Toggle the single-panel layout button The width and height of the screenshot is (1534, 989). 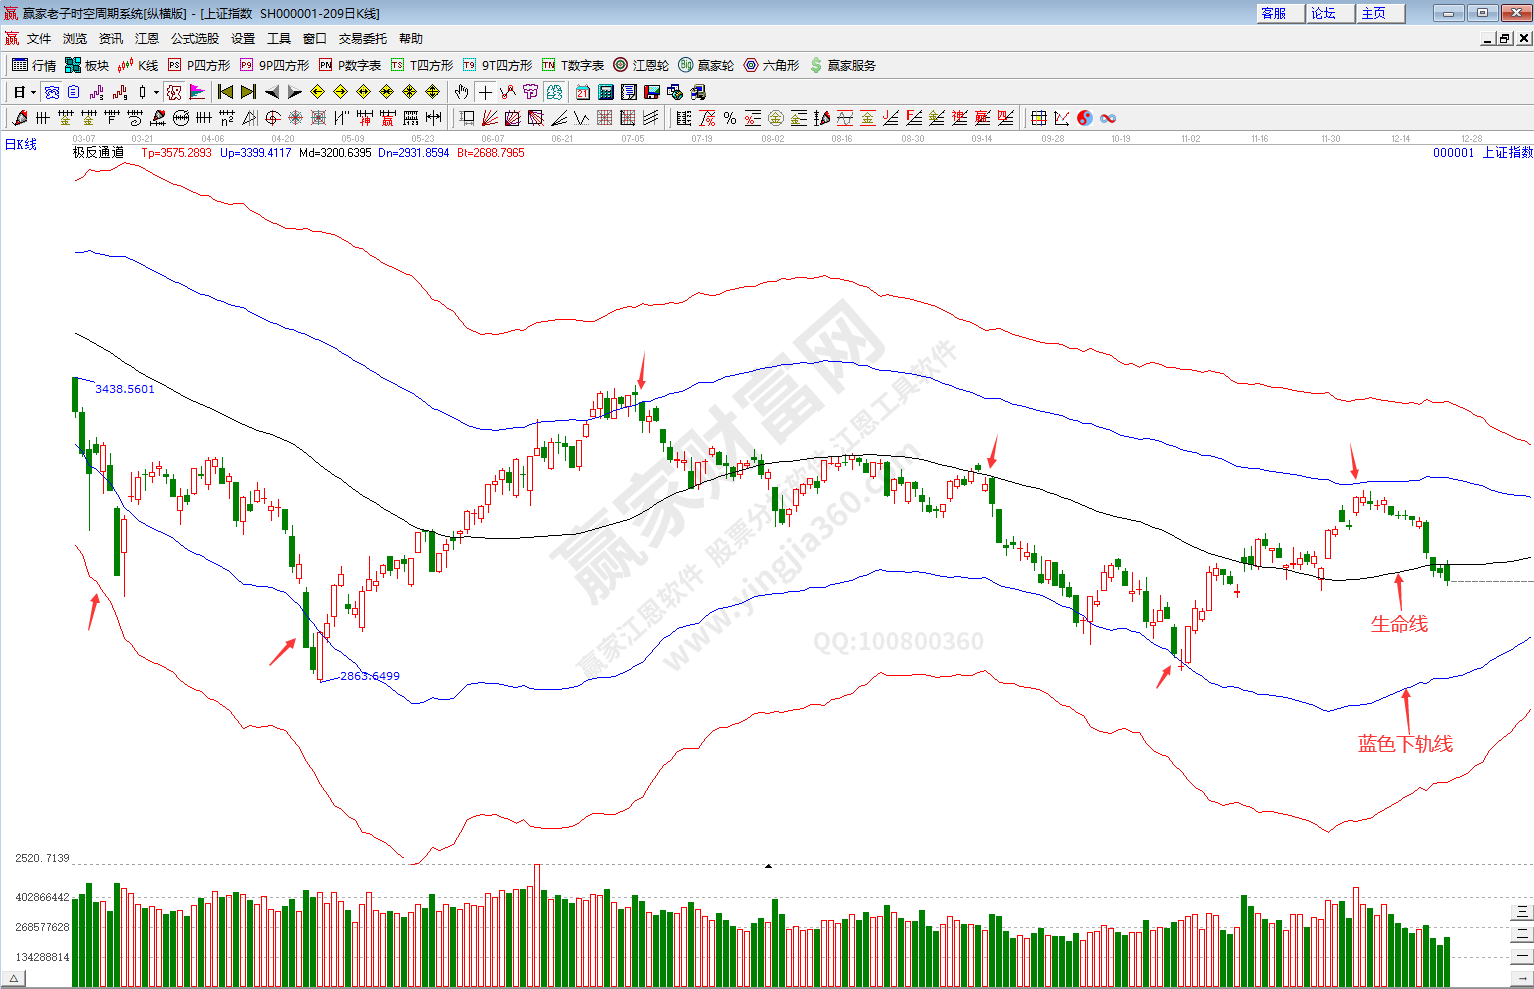click(1521, 957)
